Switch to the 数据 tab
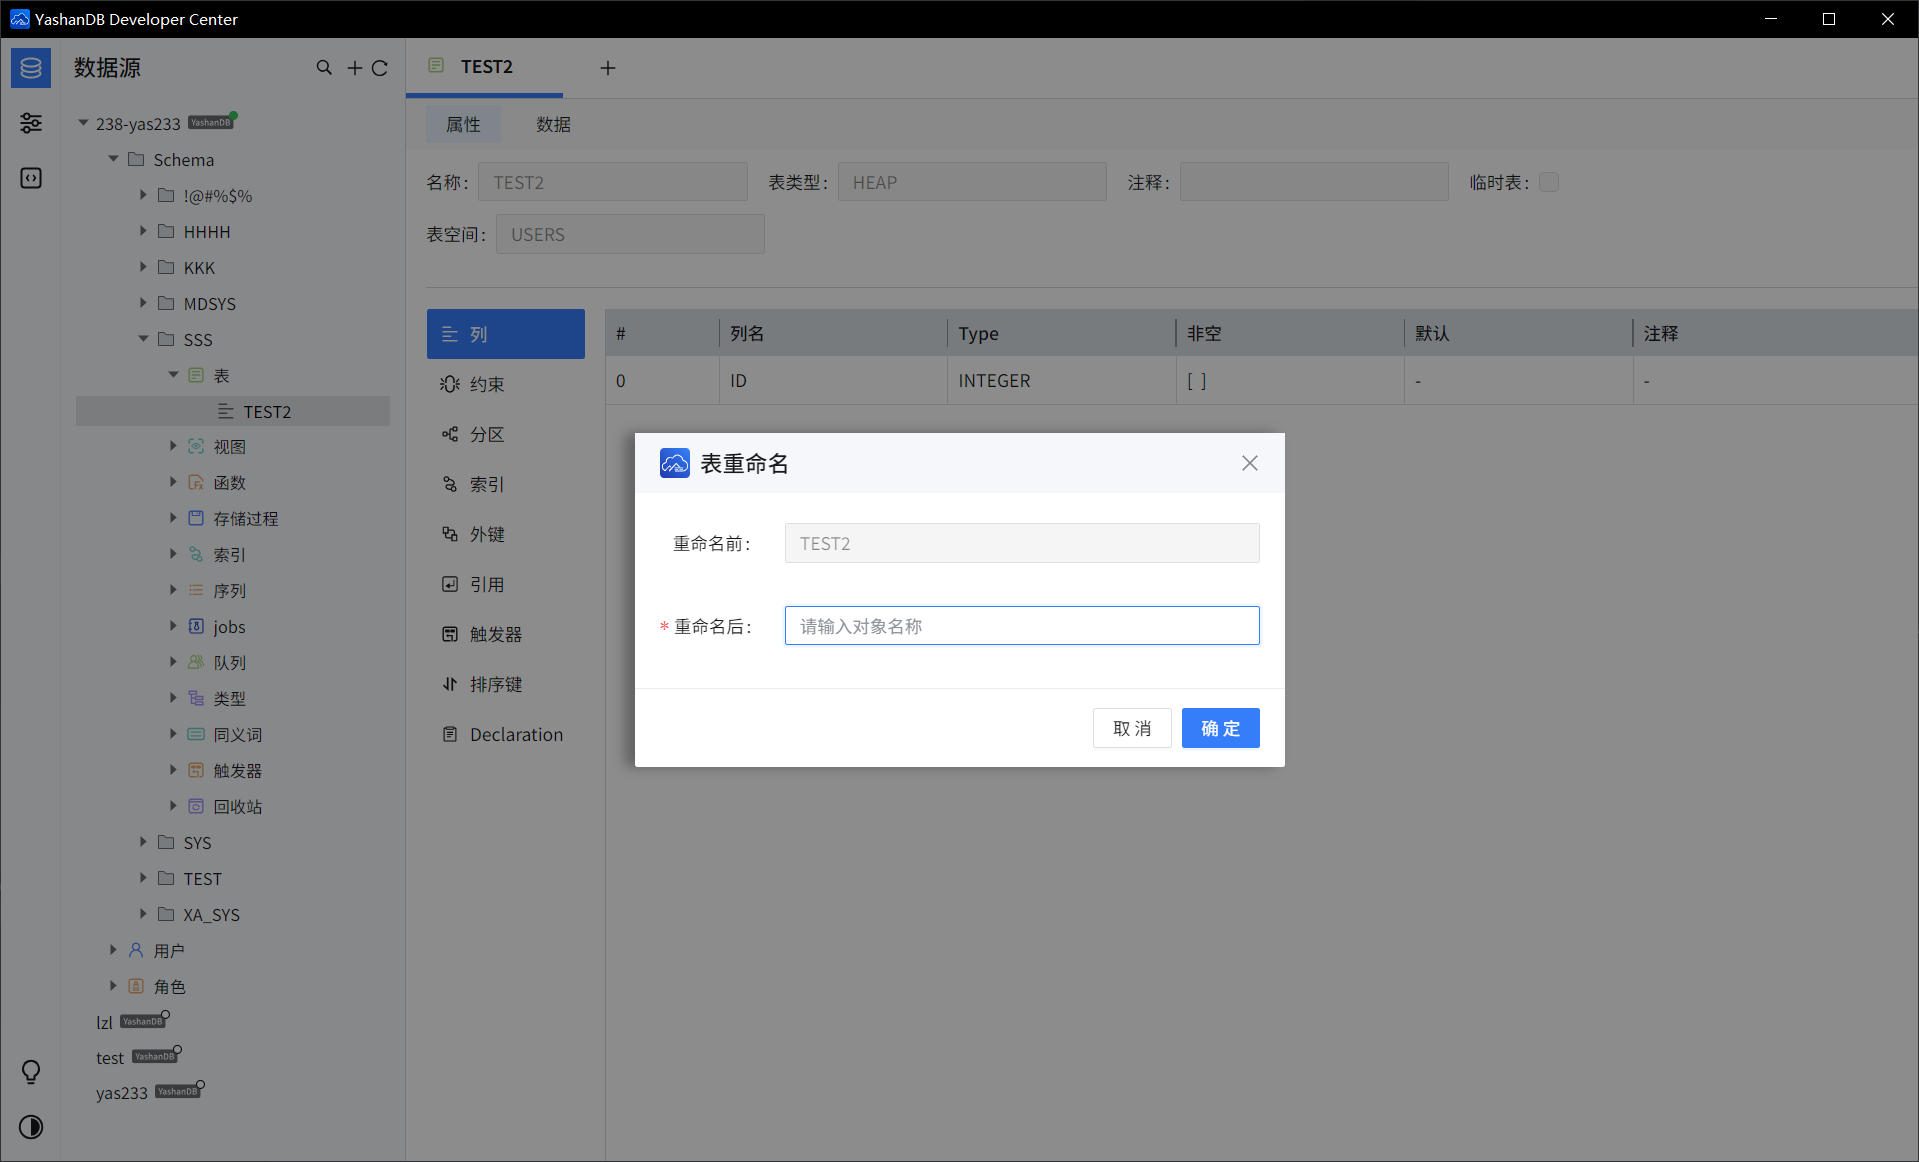The width and height of the screenshot is (1919, 1162). pos(553,124)
